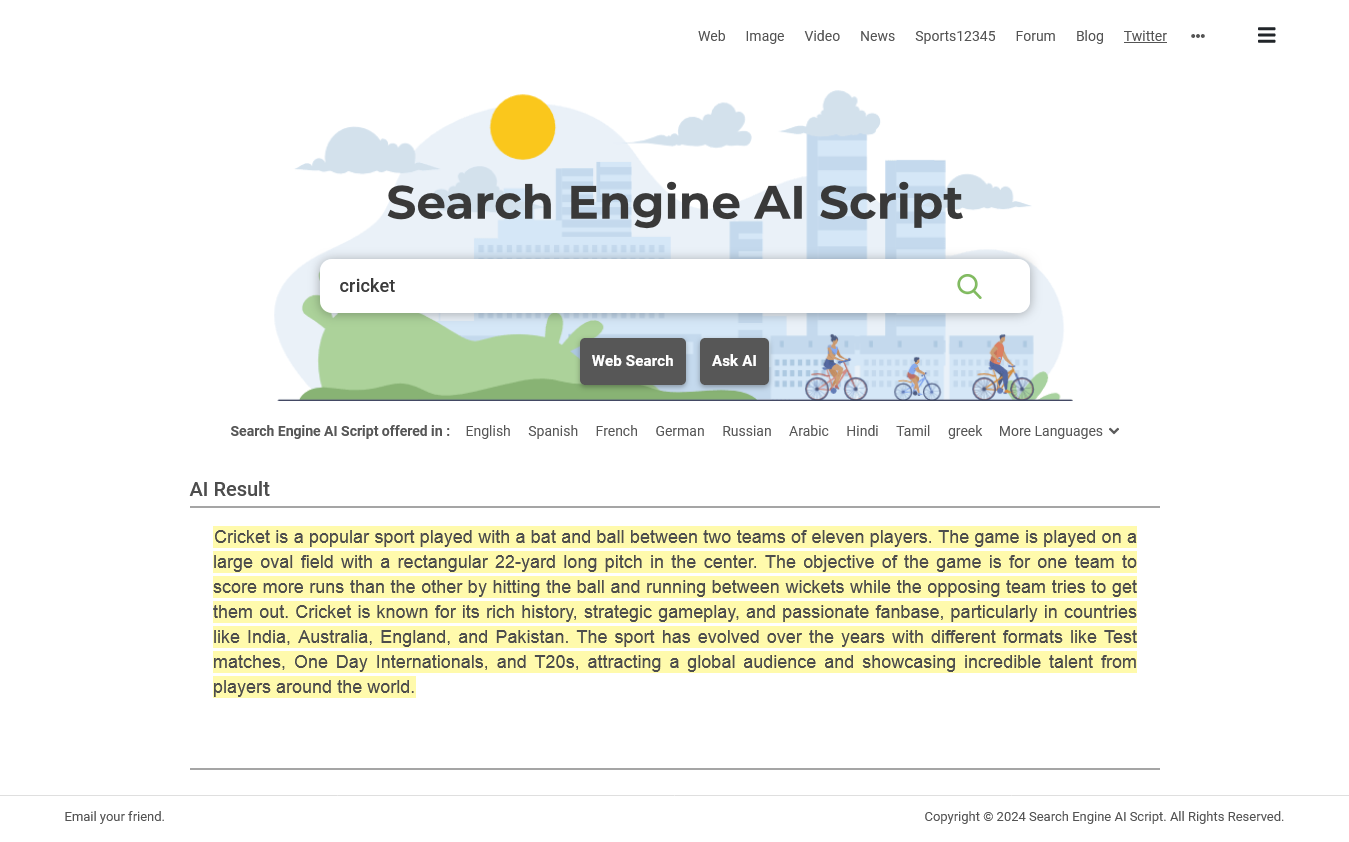
Task: Click the ellipsis more-options icon
Action: (x=1197, y=36)
